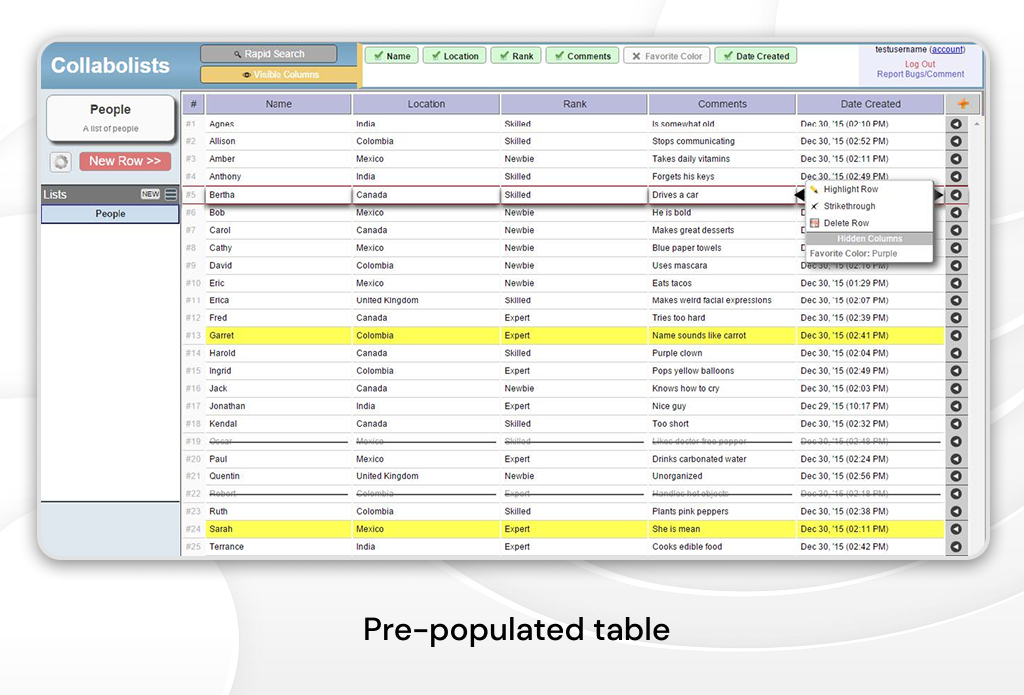Expand the row menu for Erica
Viewport: 1024px width, 695px height.
click(956, 301)
